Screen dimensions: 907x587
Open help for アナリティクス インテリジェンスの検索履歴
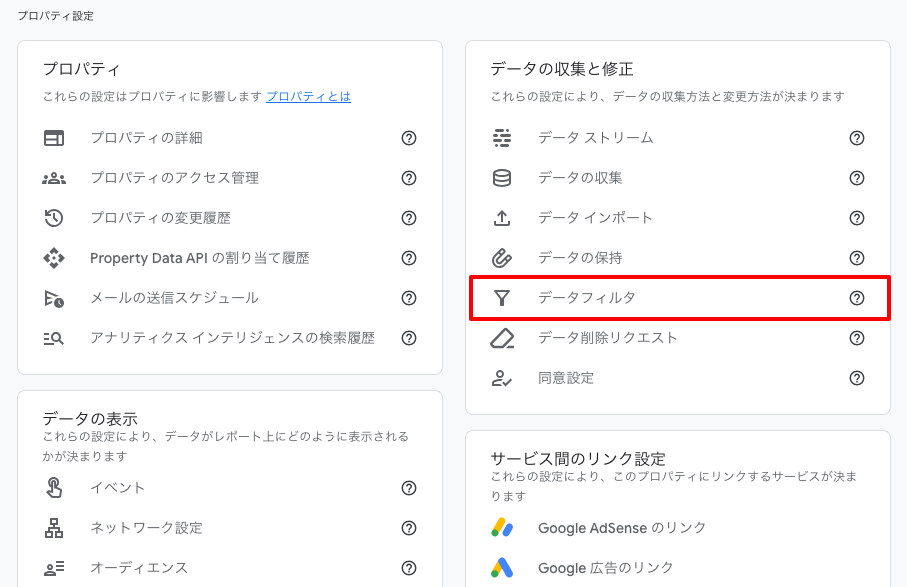point(409,338)
